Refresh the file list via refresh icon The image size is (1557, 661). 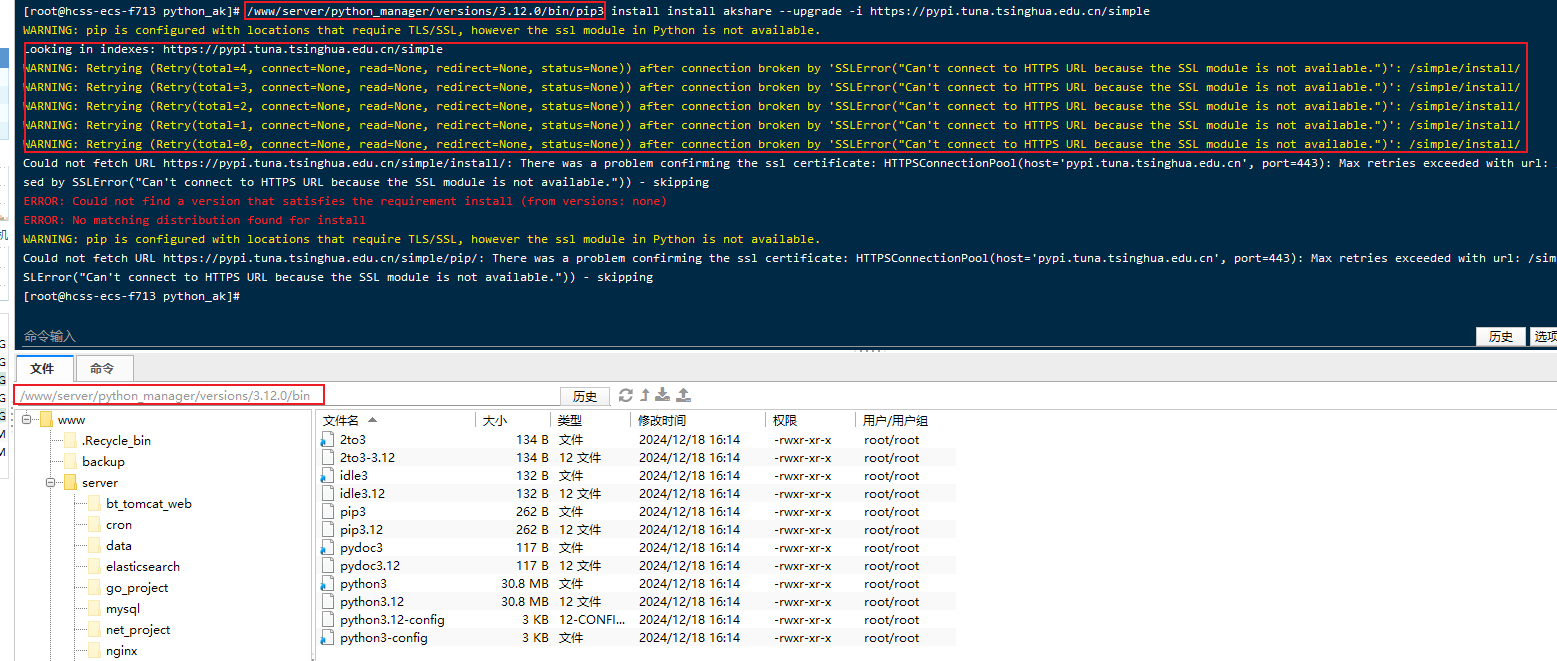[626, 395]
